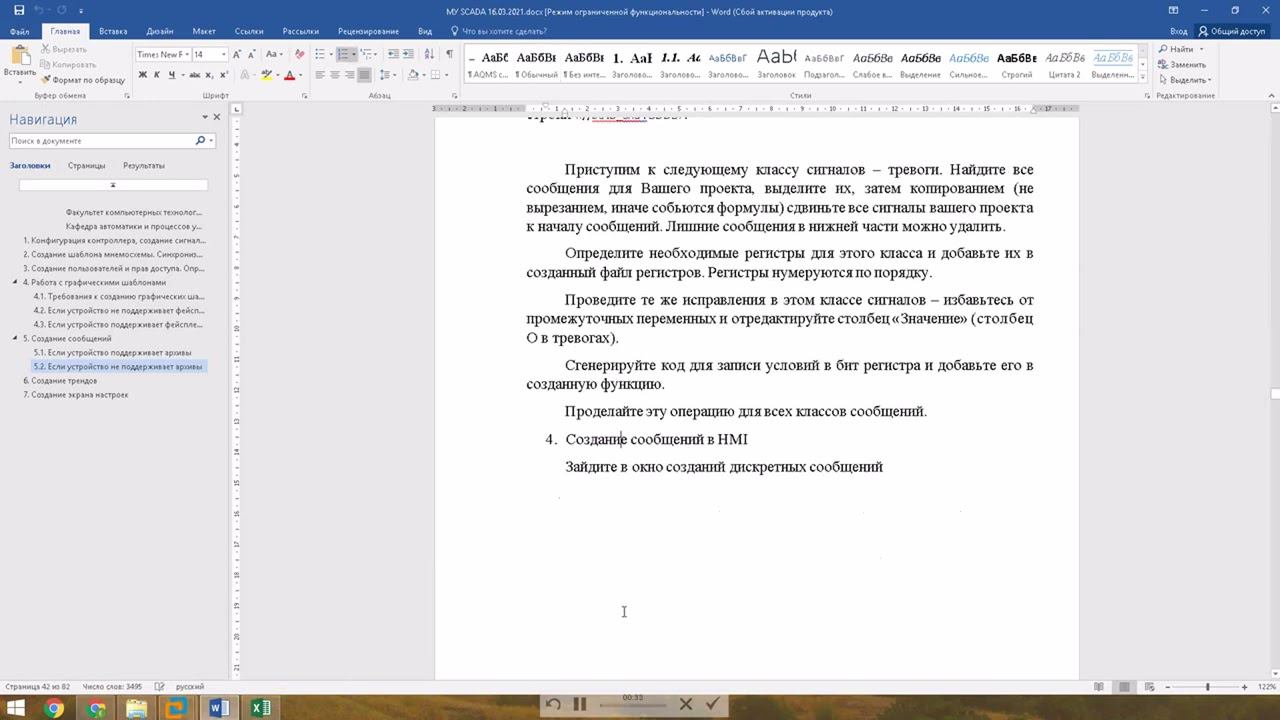Click the Sort icon
This screenshot has height=720, width=1280.
[427, 54]
